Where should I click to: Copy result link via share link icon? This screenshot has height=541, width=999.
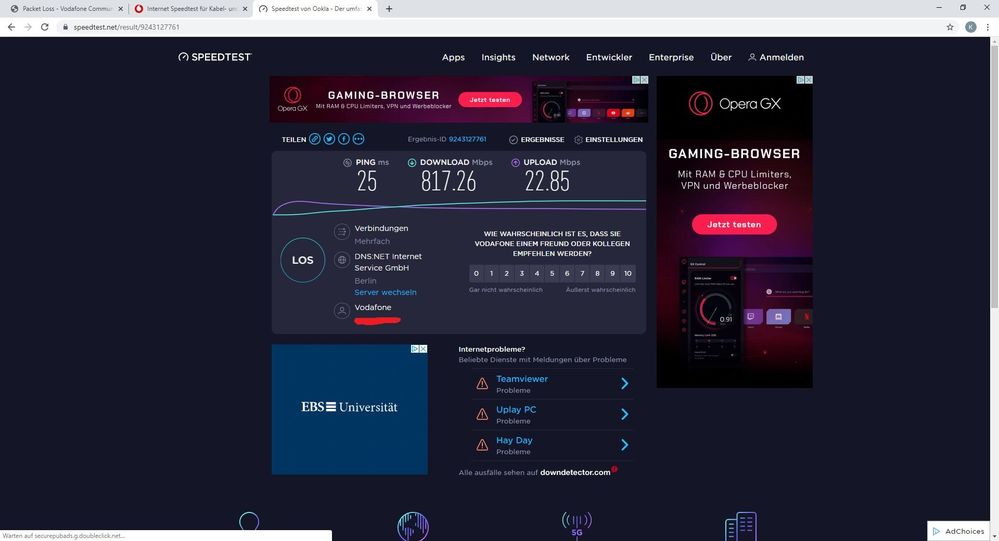[x=315, y=139]
